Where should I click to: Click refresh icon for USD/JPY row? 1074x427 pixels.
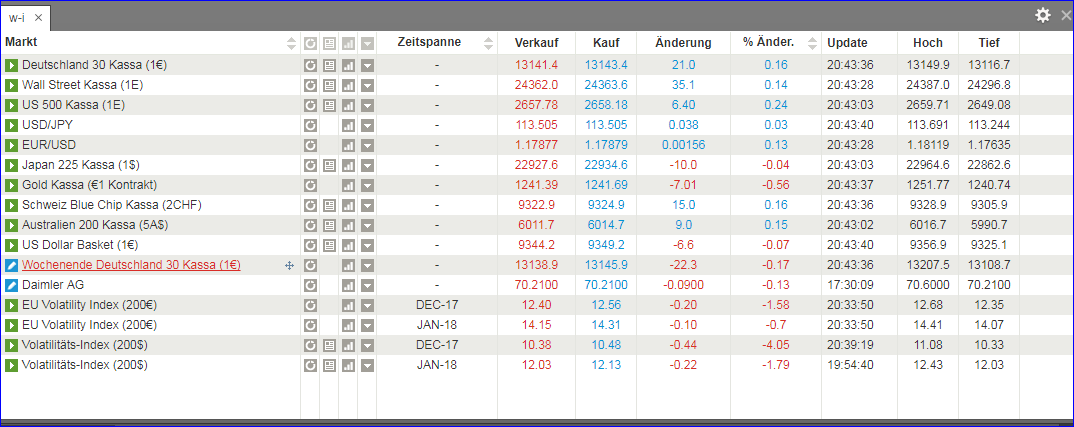click(x=310, y=125)
